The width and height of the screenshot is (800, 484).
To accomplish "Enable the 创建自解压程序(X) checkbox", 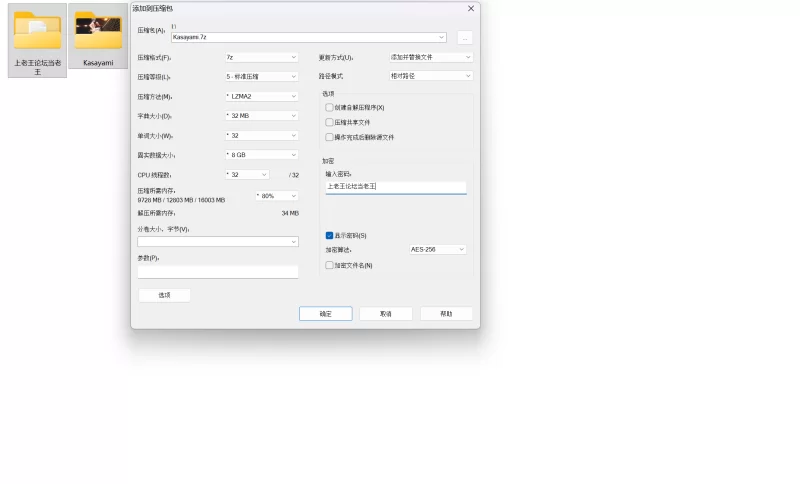I will [x=329, y=108].
